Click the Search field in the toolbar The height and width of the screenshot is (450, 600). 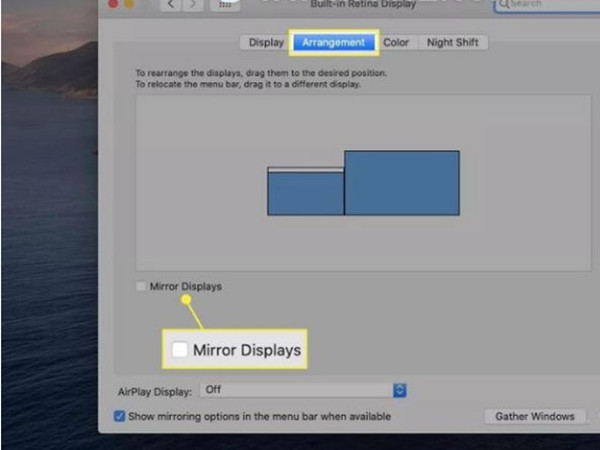point(547,5)
